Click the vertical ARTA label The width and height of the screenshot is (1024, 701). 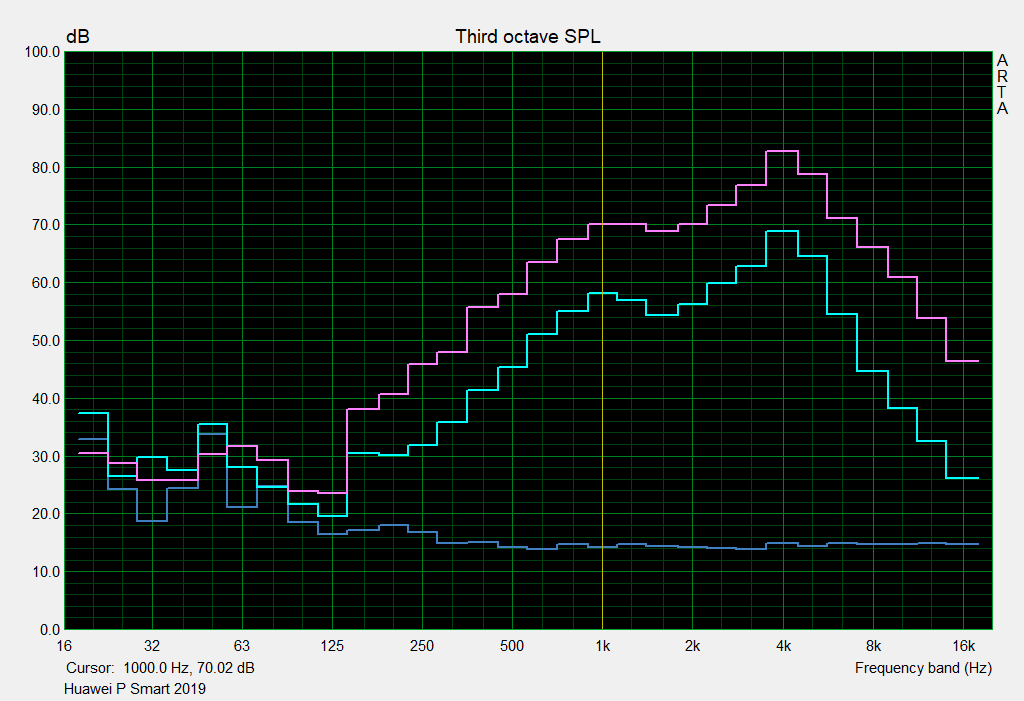[x=1002, y=85]
